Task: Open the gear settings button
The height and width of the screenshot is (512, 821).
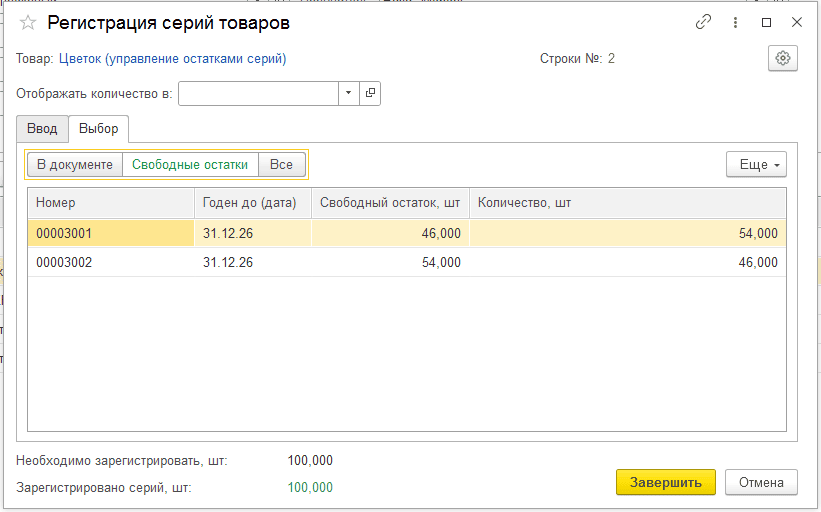Action: coord(783,58)
